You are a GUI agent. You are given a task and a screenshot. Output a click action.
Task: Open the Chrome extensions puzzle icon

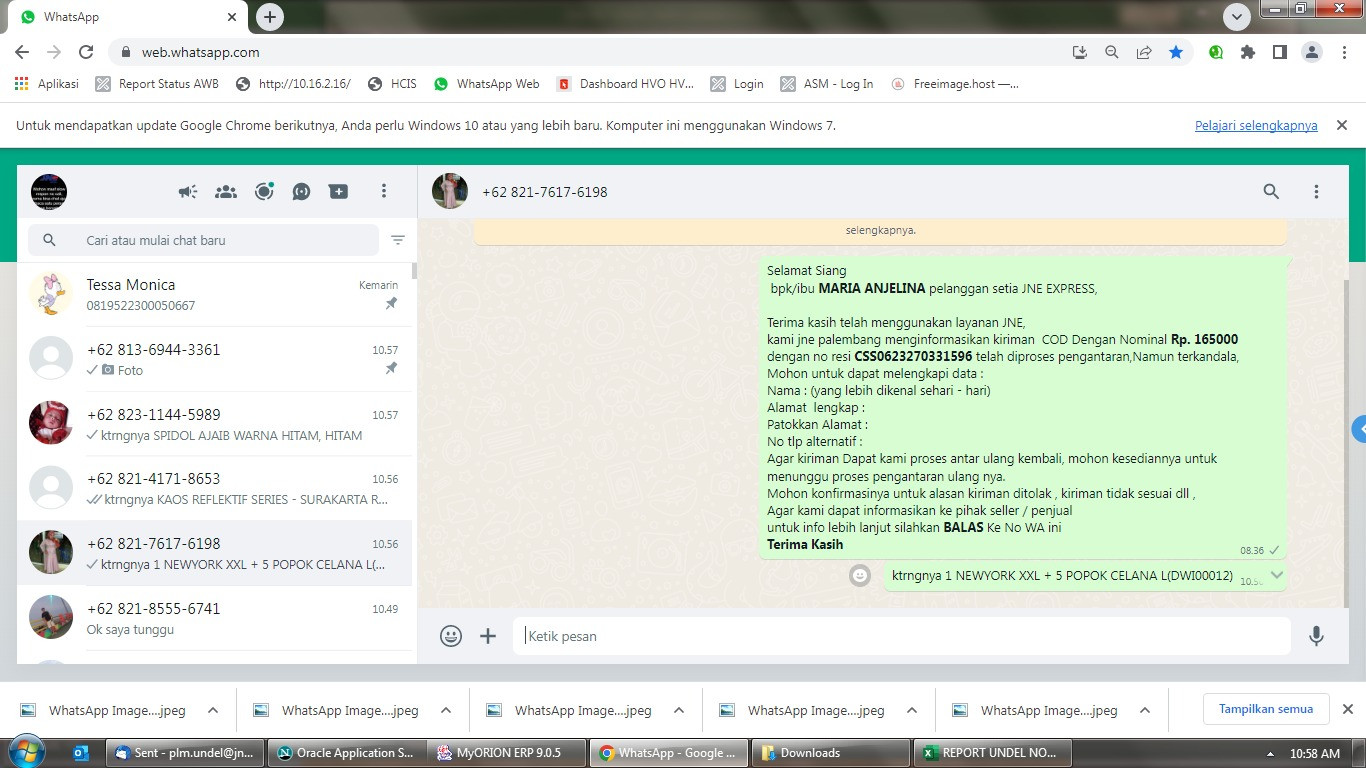pos(1248,52)
